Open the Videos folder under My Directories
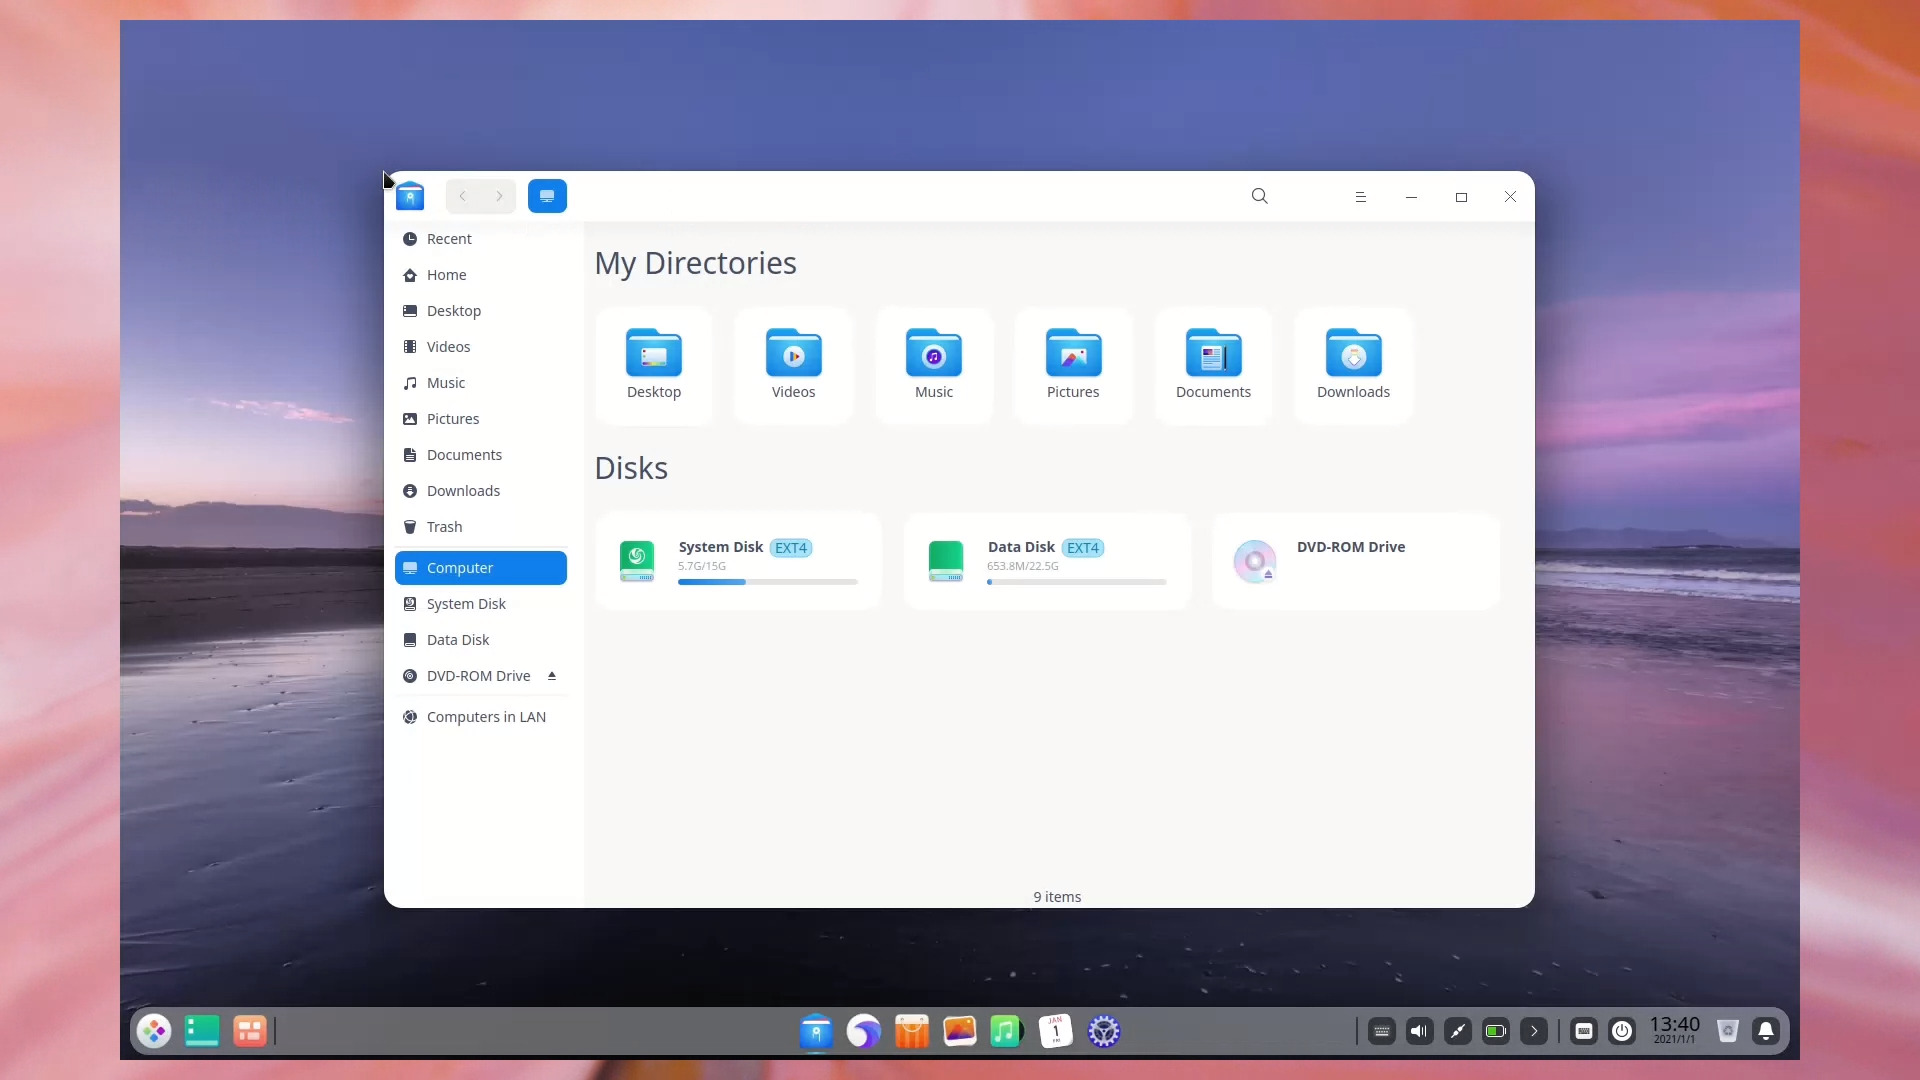The width and height of the screenshot is (1920, 1080). [793, 365]
